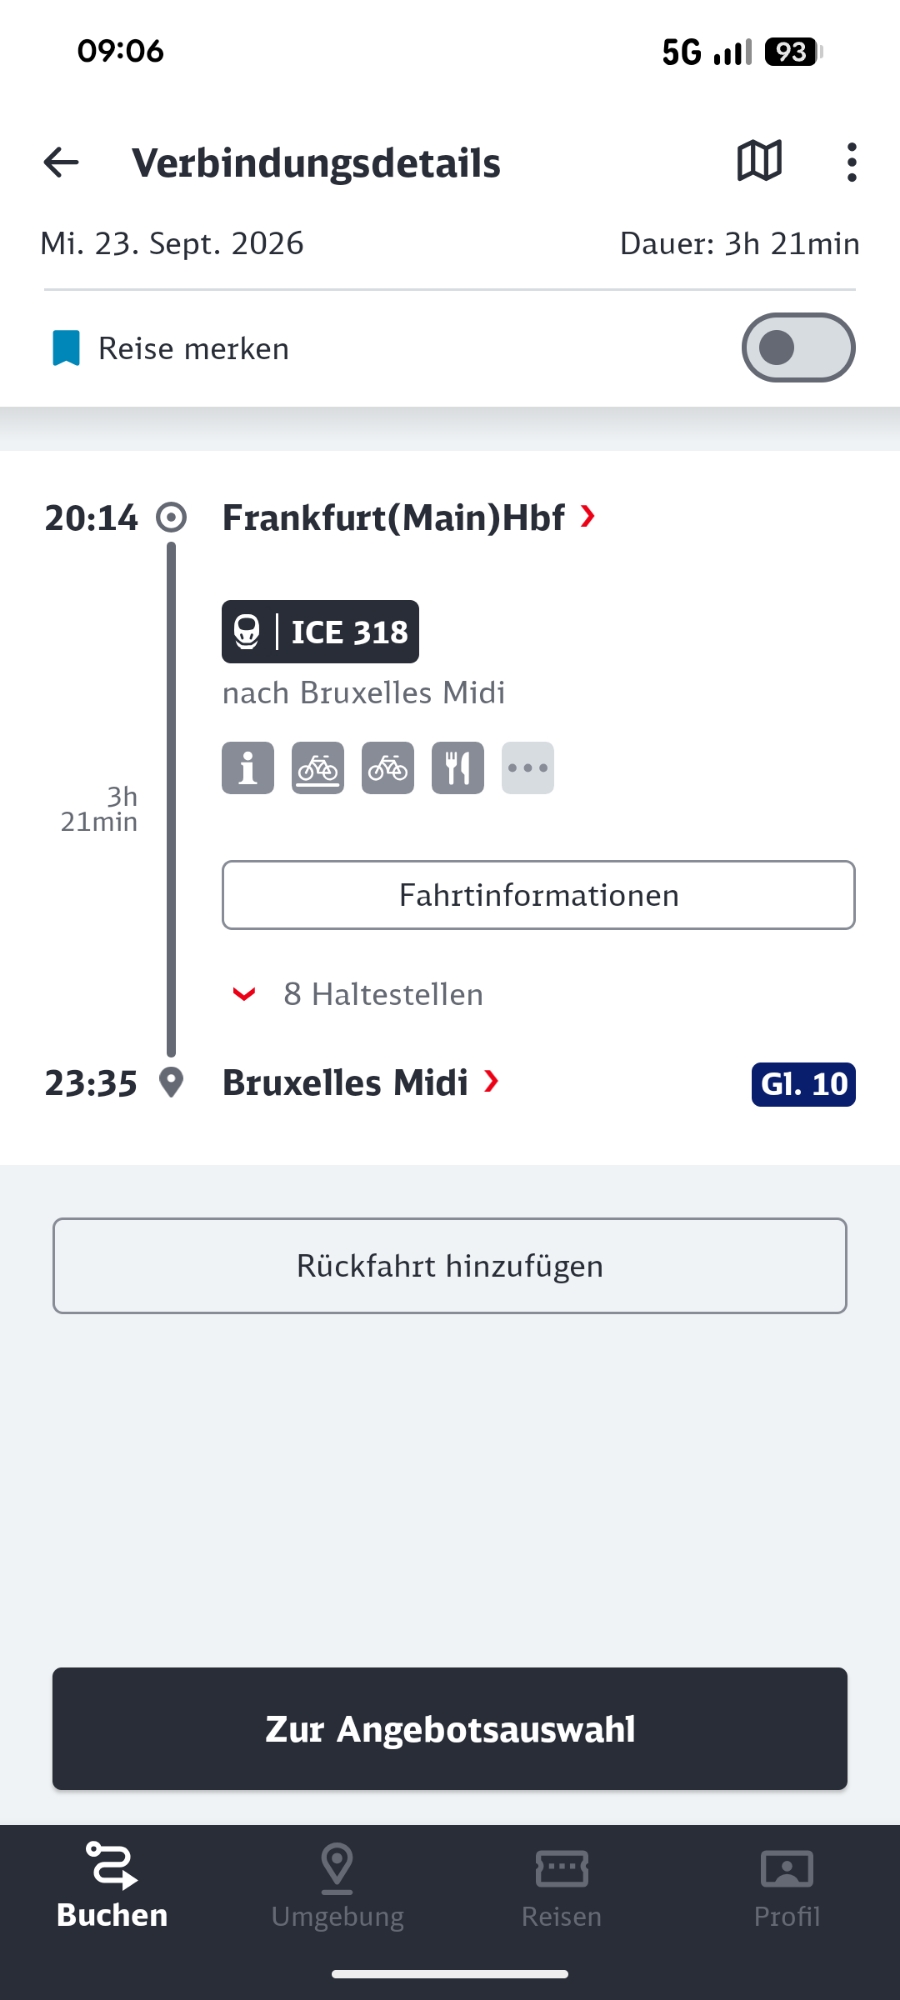Open Bruxelles Midi station details
Viewport: 900px width, 2000px height.
pos(360,1083)
